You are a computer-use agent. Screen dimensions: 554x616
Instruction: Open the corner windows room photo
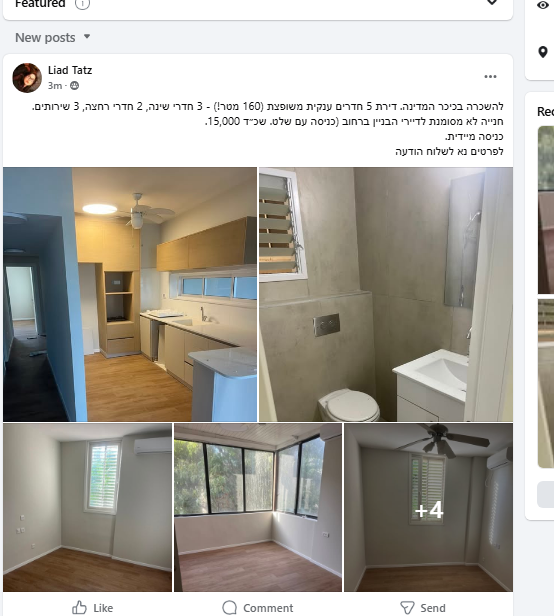(258, 507)
